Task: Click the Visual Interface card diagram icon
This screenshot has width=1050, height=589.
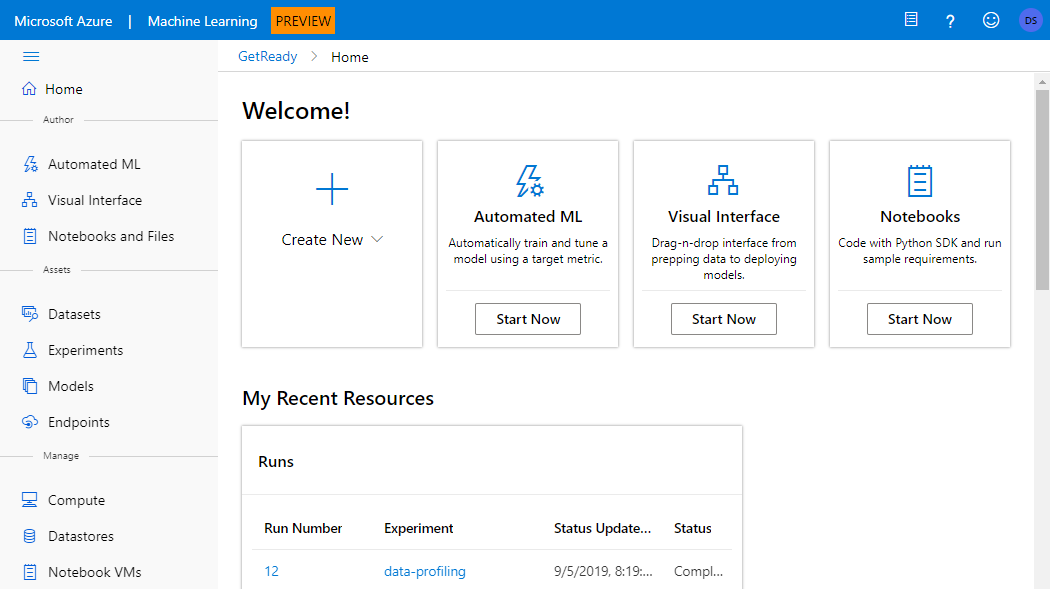Action: (x=723, y=180)
